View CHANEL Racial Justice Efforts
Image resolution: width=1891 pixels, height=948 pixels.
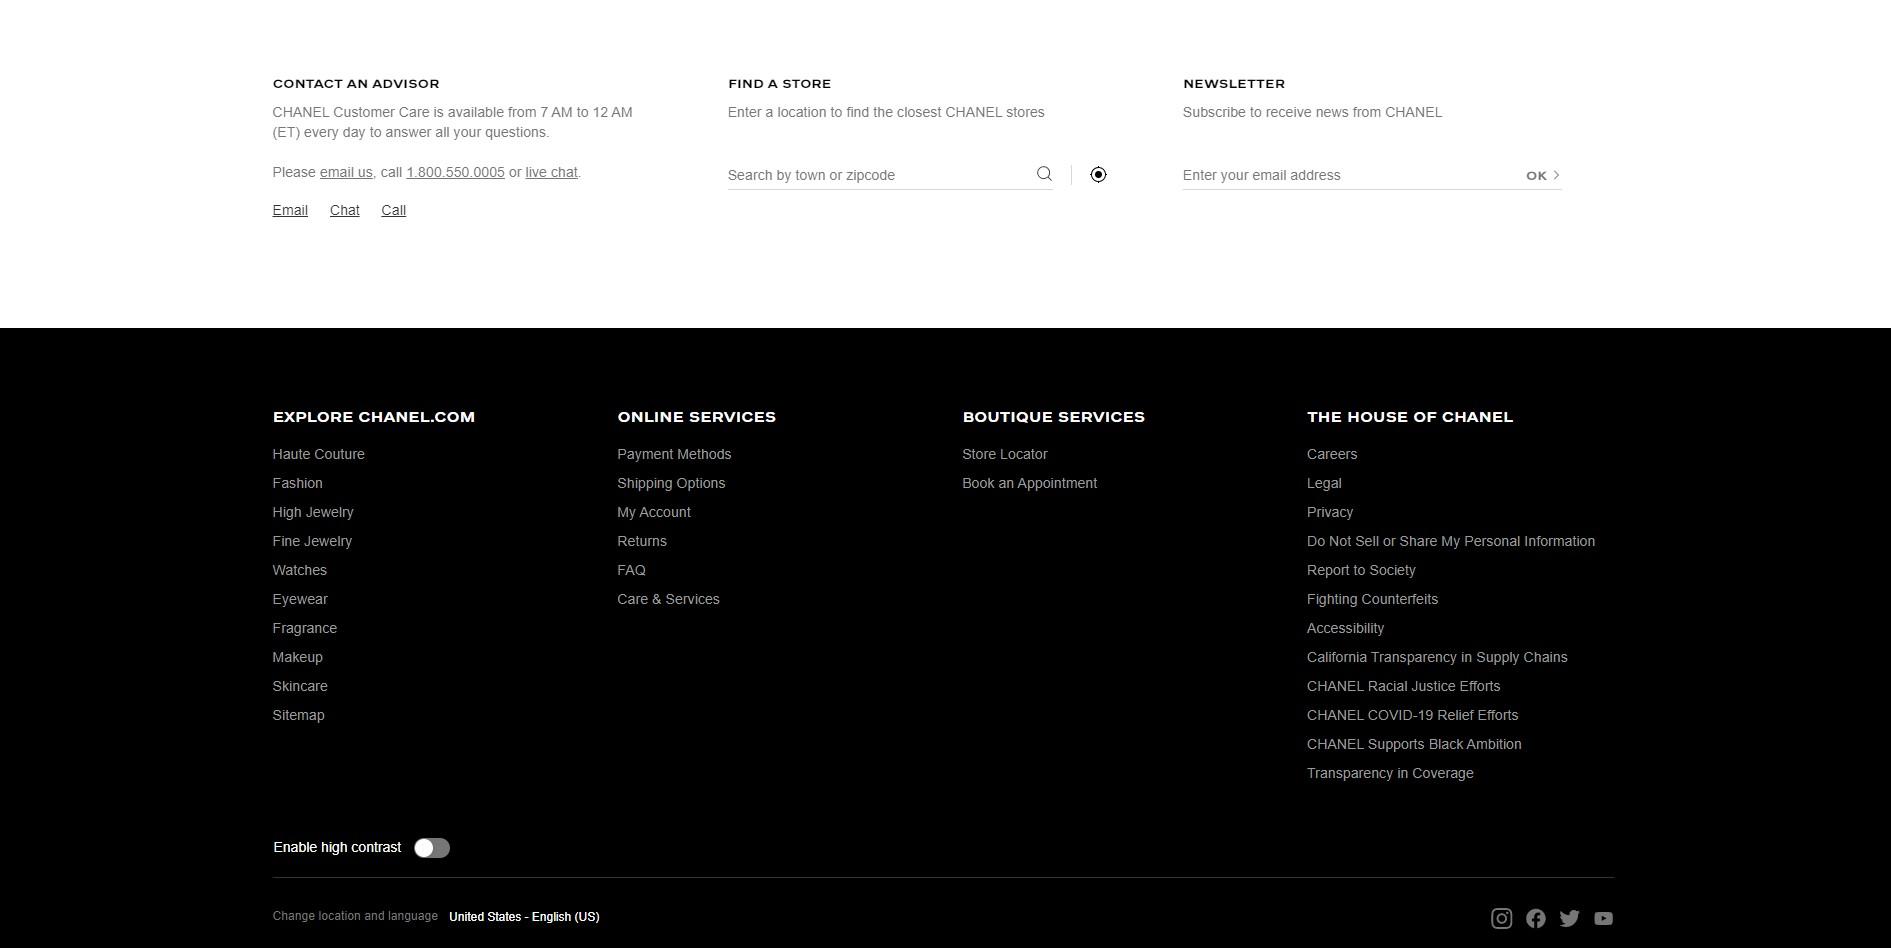click(x=1403, y=686)
